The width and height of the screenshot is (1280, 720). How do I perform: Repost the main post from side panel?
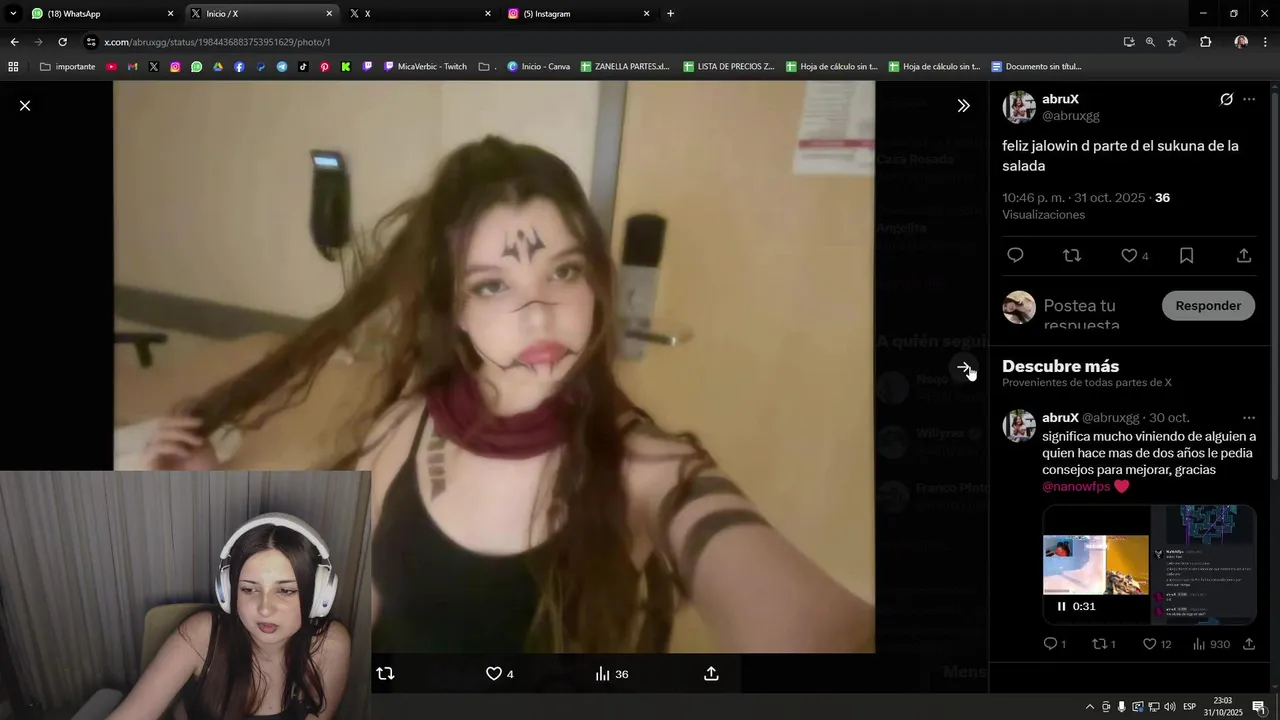point(1072,256)
